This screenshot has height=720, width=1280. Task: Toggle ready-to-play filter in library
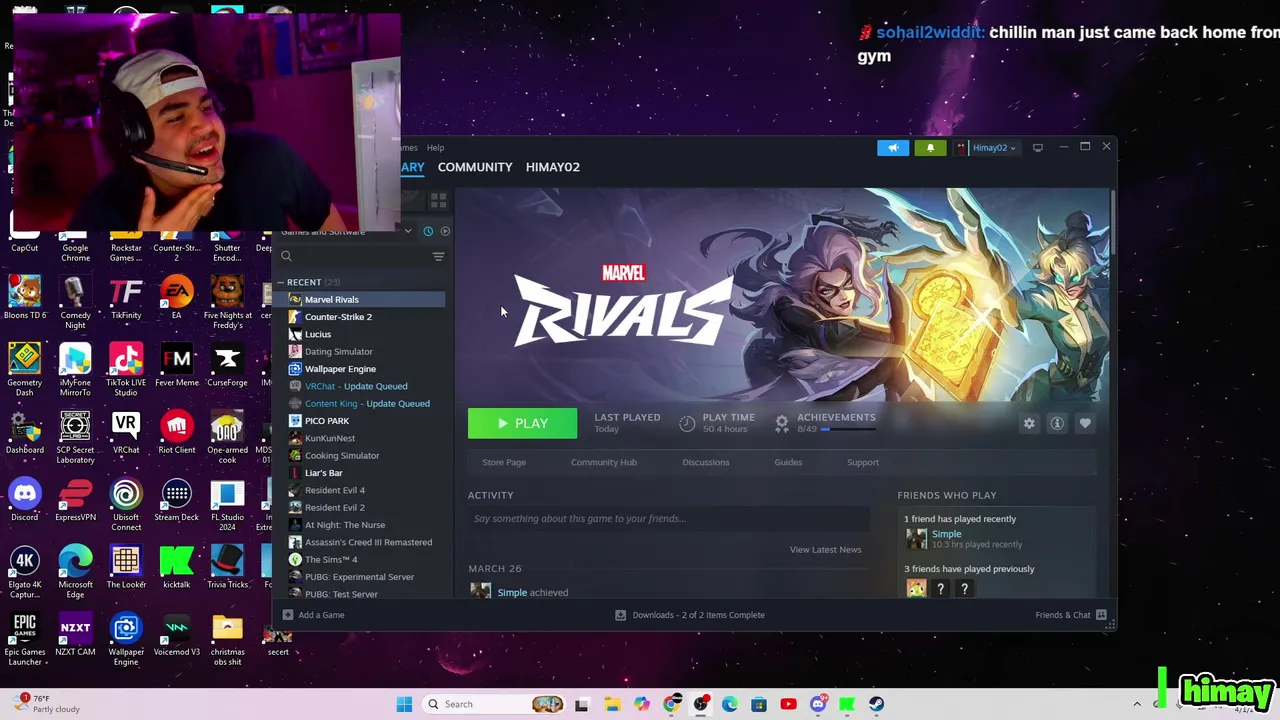point(445,232)
